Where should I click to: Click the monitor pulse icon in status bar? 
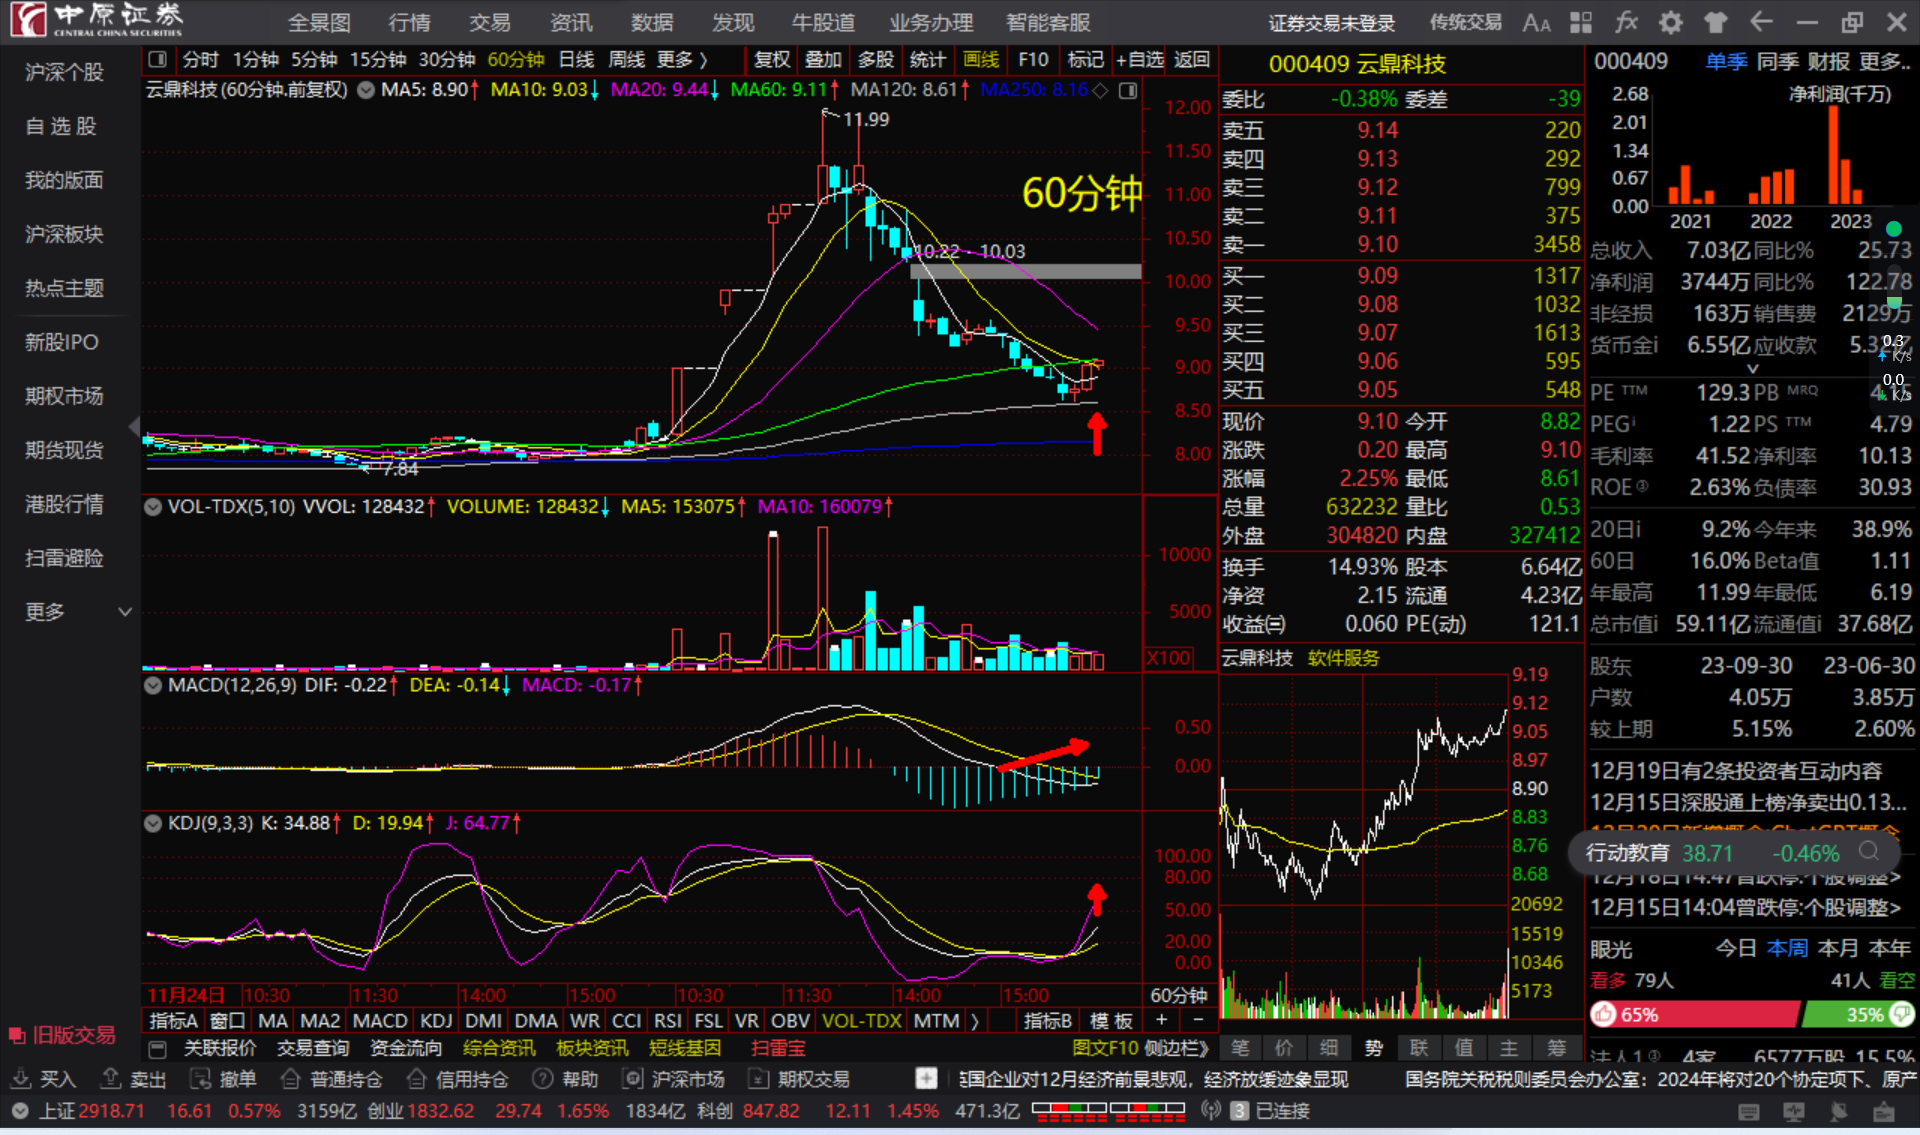pos(1794,1112)
